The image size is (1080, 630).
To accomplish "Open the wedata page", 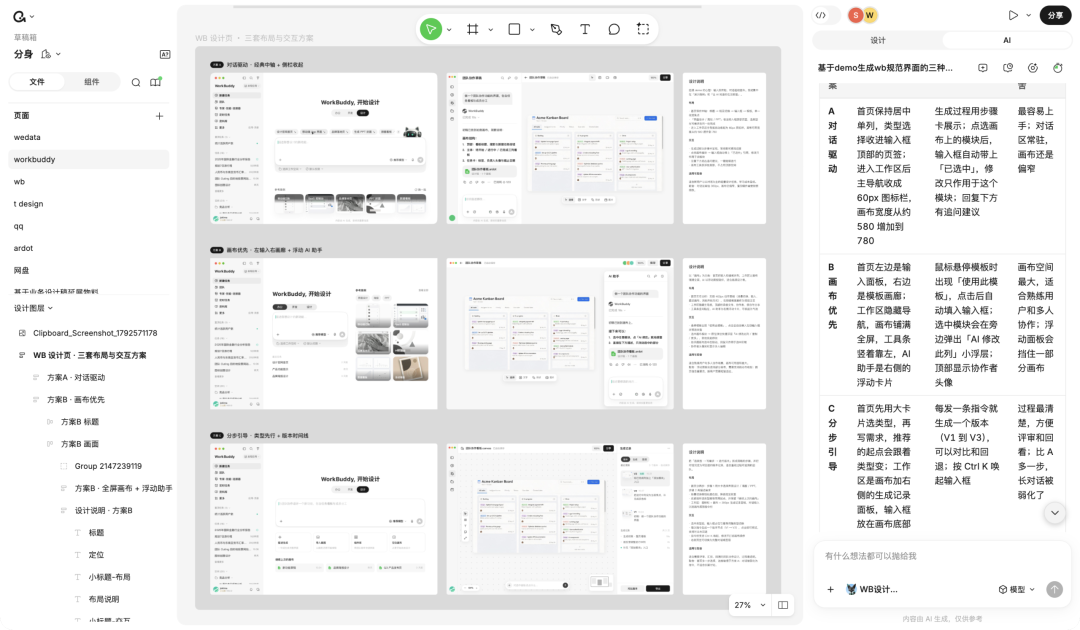I will [89, 138].
